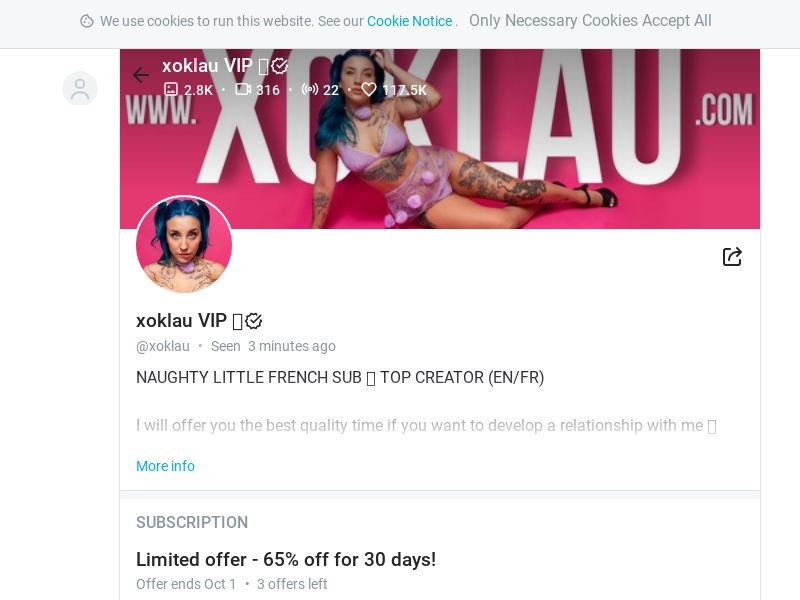This screenshot has height=600, width=800.
Task: Click the cookie icon in the banner
Action: pyautogui.click(x=87, y=21)
